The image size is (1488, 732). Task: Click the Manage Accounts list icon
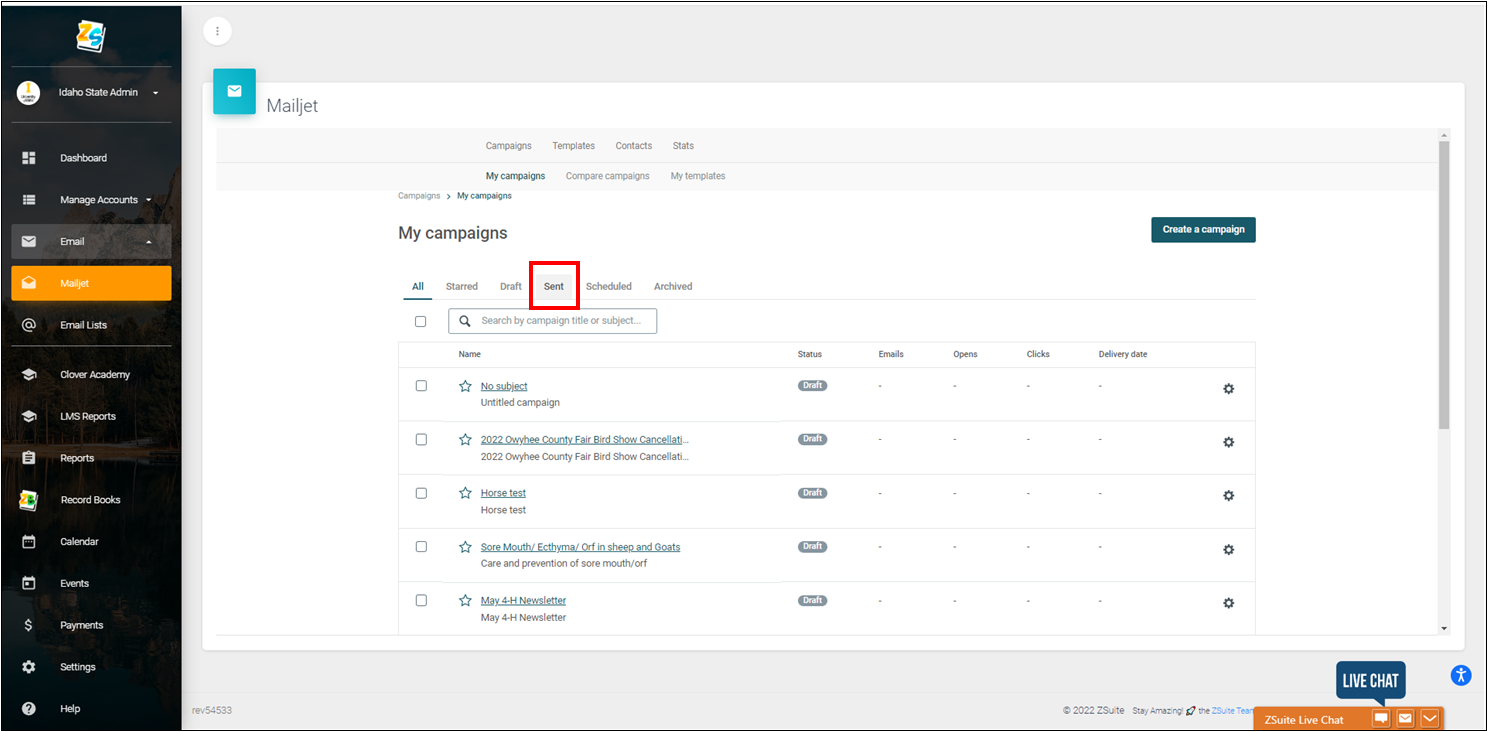[x=29, y=200]
